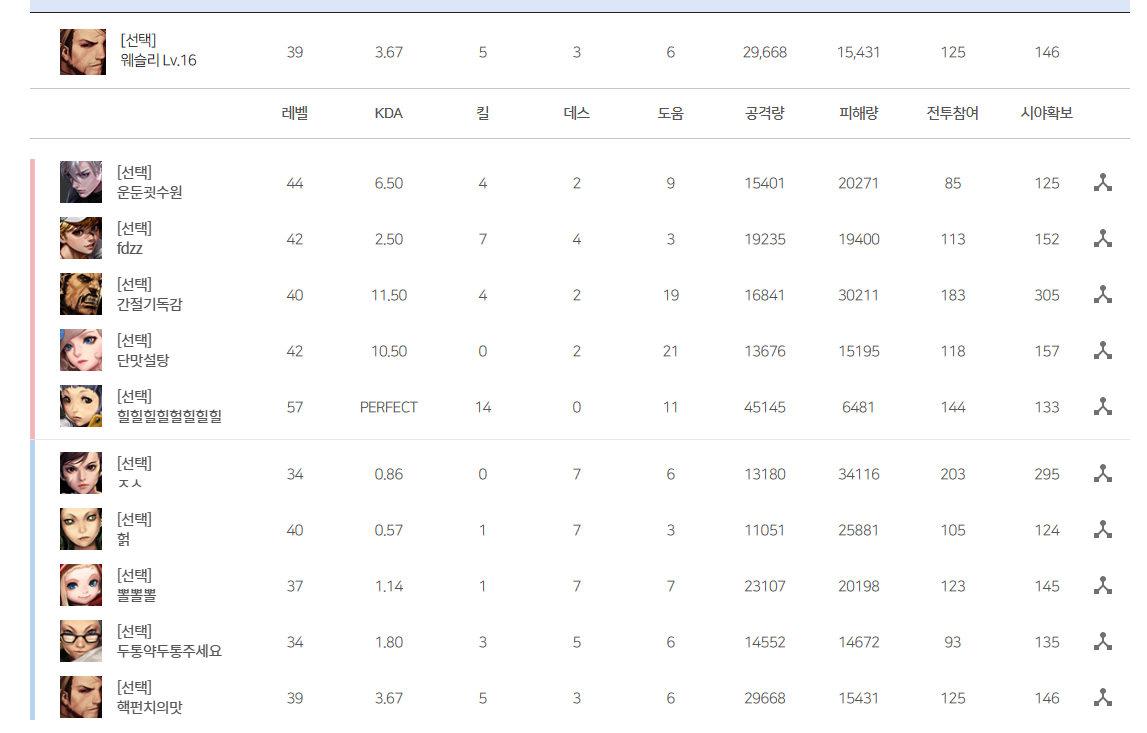
Task: Open player name 힐힐힐힐헐힐힐힐
Action: click(x=169, y=416)
